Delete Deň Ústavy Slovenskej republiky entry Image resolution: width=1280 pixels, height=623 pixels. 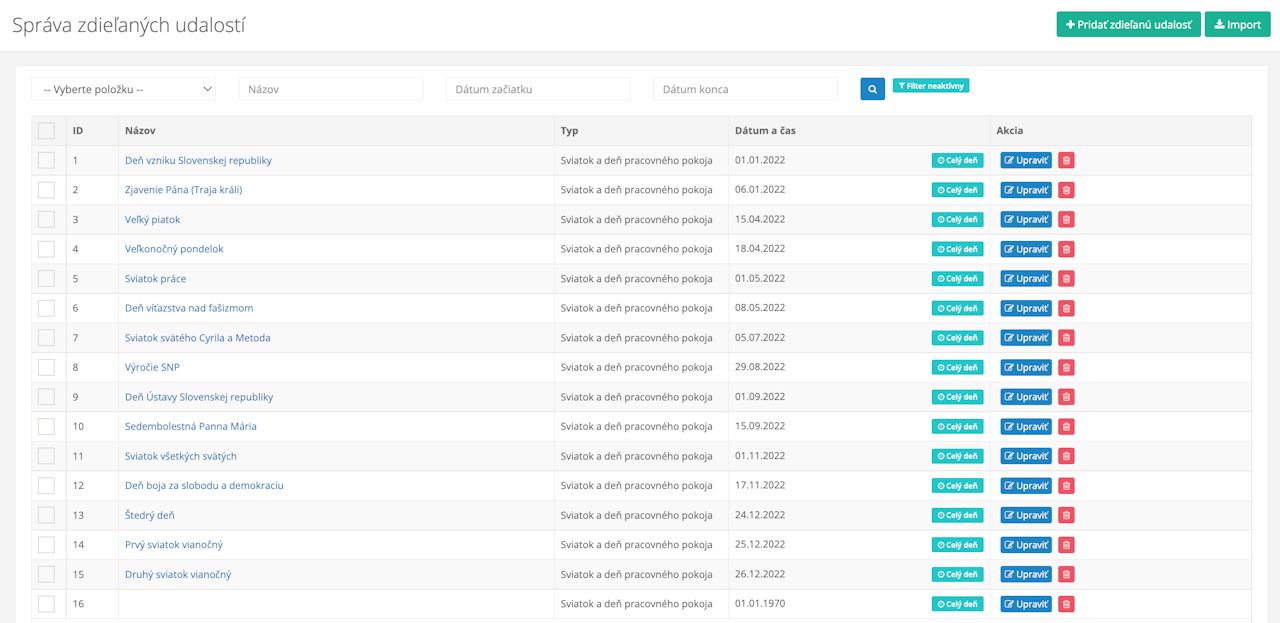[x=1066, y=397]
